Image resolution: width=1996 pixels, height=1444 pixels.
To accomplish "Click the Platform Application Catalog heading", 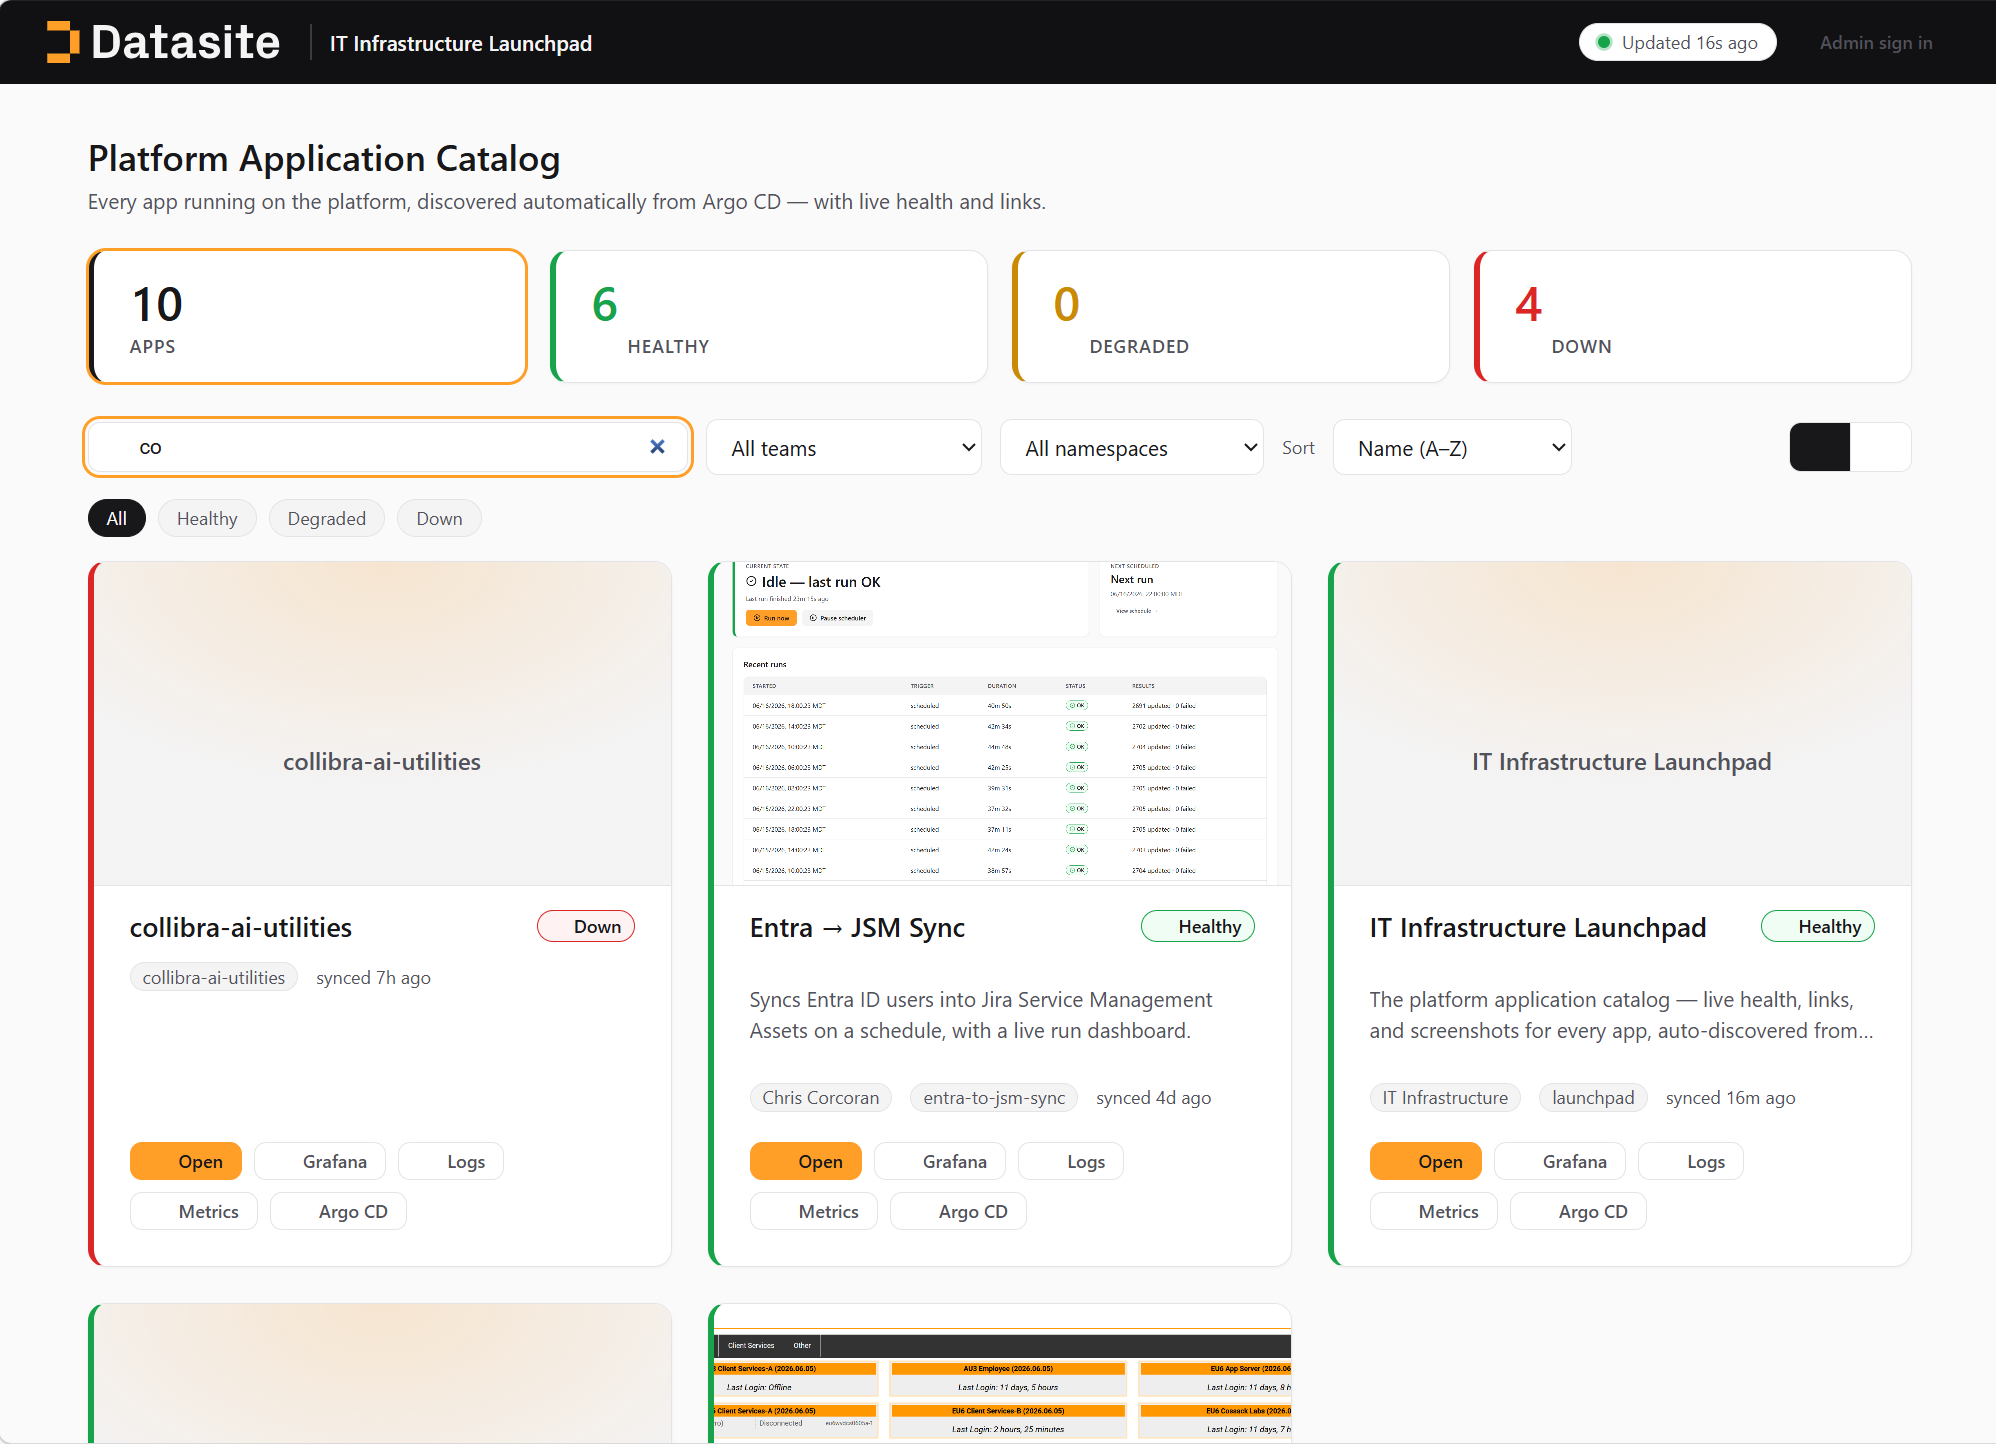I will [324, 158].
